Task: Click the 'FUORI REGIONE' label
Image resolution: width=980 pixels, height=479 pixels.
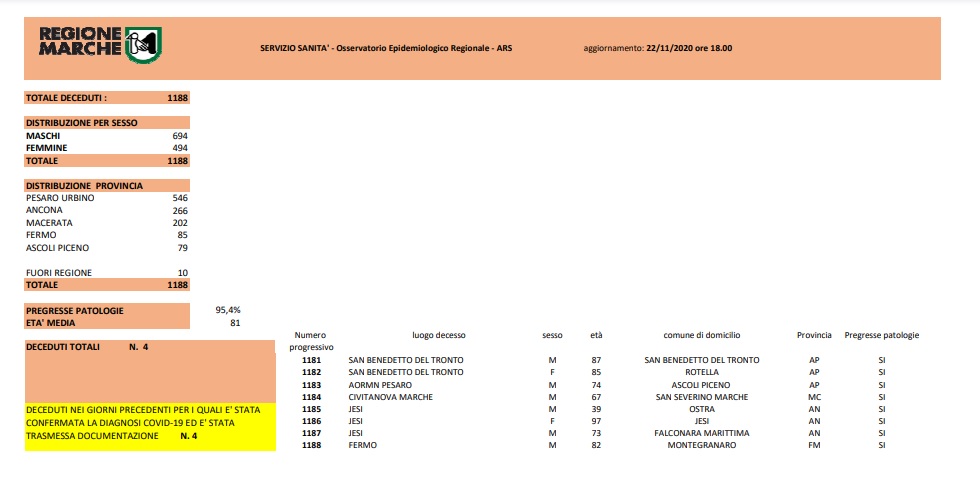Action: (59, 273)
